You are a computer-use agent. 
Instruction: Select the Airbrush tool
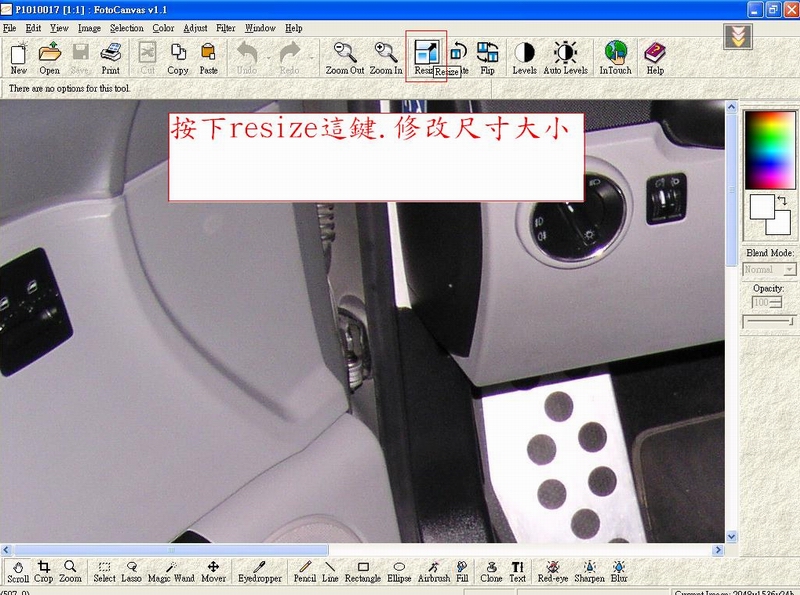tap(432, 571)
